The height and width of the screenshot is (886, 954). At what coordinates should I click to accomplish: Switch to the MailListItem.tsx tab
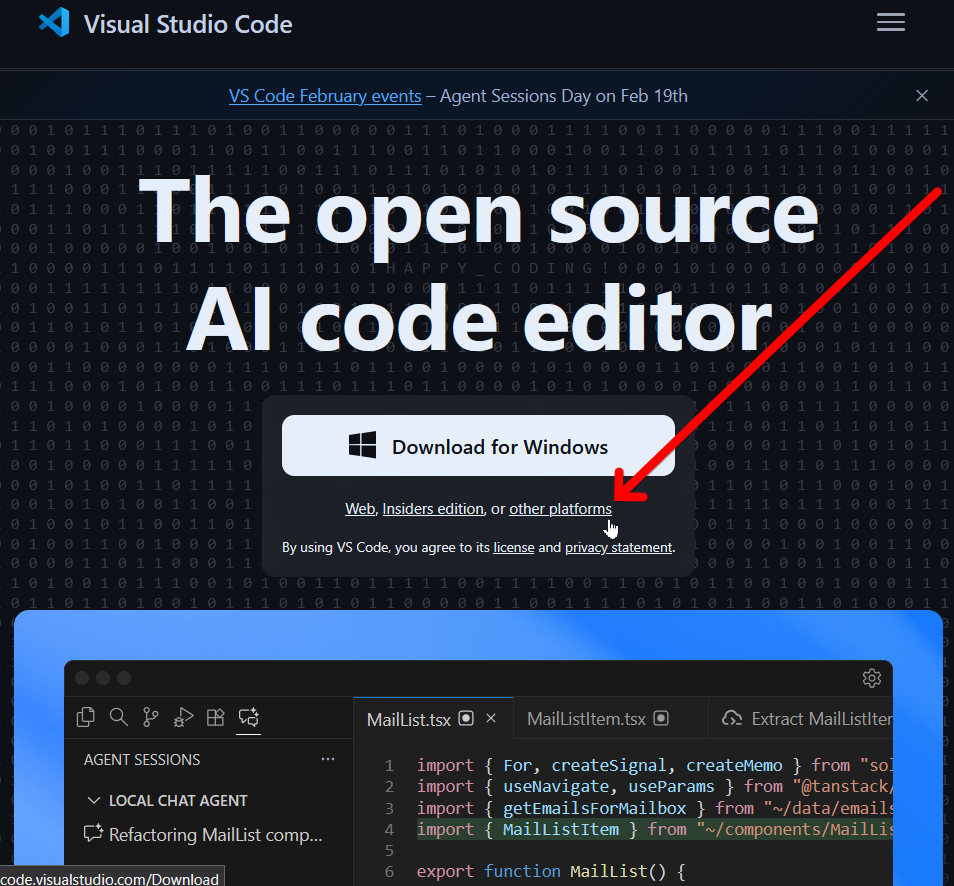(x=586, y=719)
